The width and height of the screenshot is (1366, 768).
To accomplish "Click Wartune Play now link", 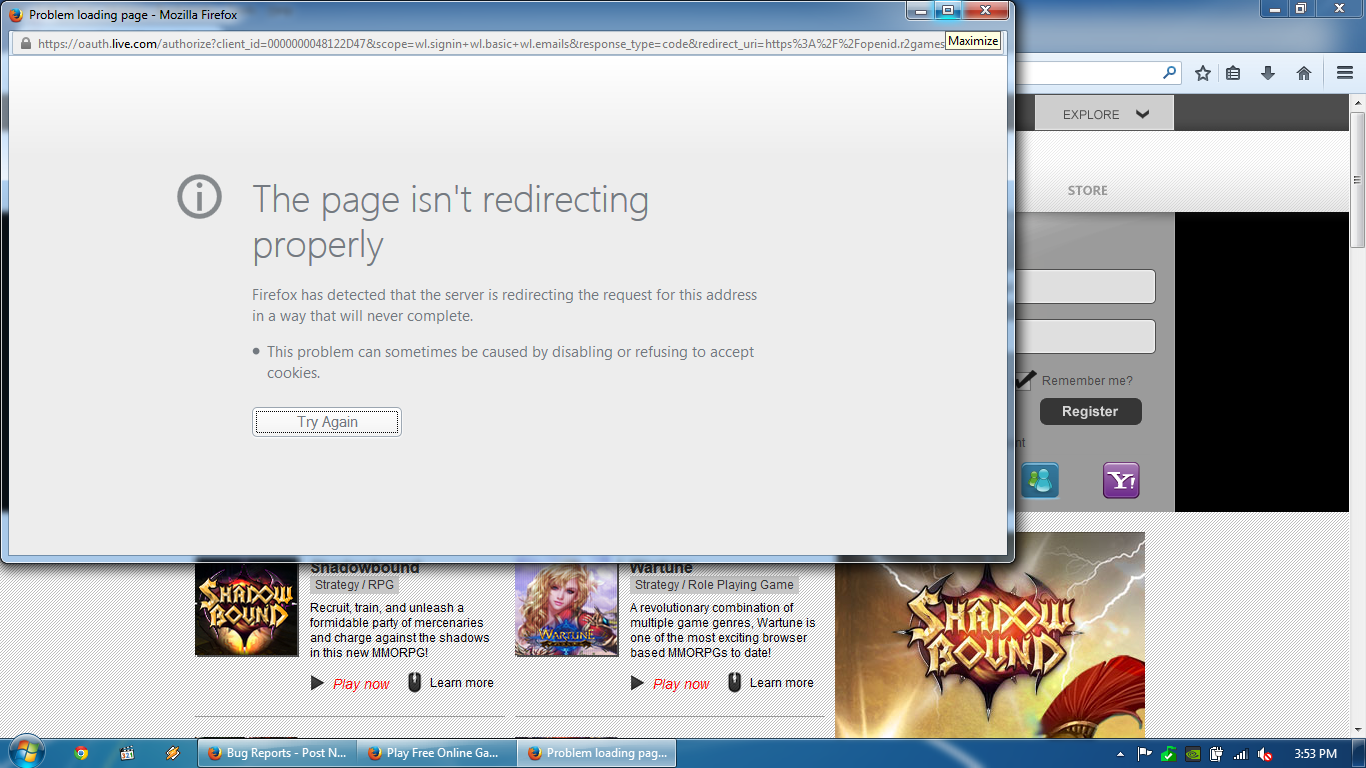I will pyautogui.click(x=681, y=684).
